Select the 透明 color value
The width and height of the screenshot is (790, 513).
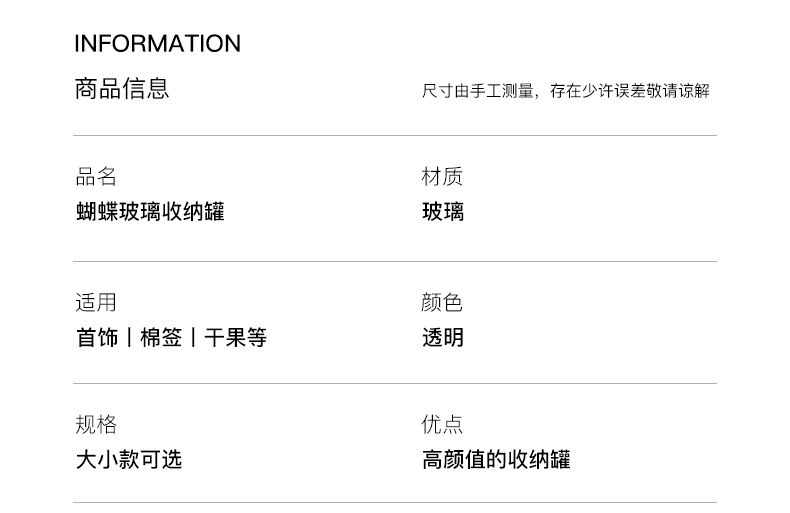click(x=442, y=338)
